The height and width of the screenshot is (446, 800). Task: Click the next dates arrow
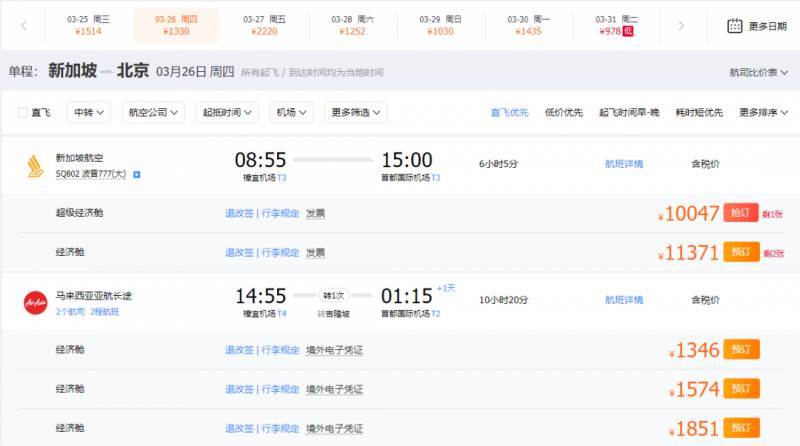(681, 26)
